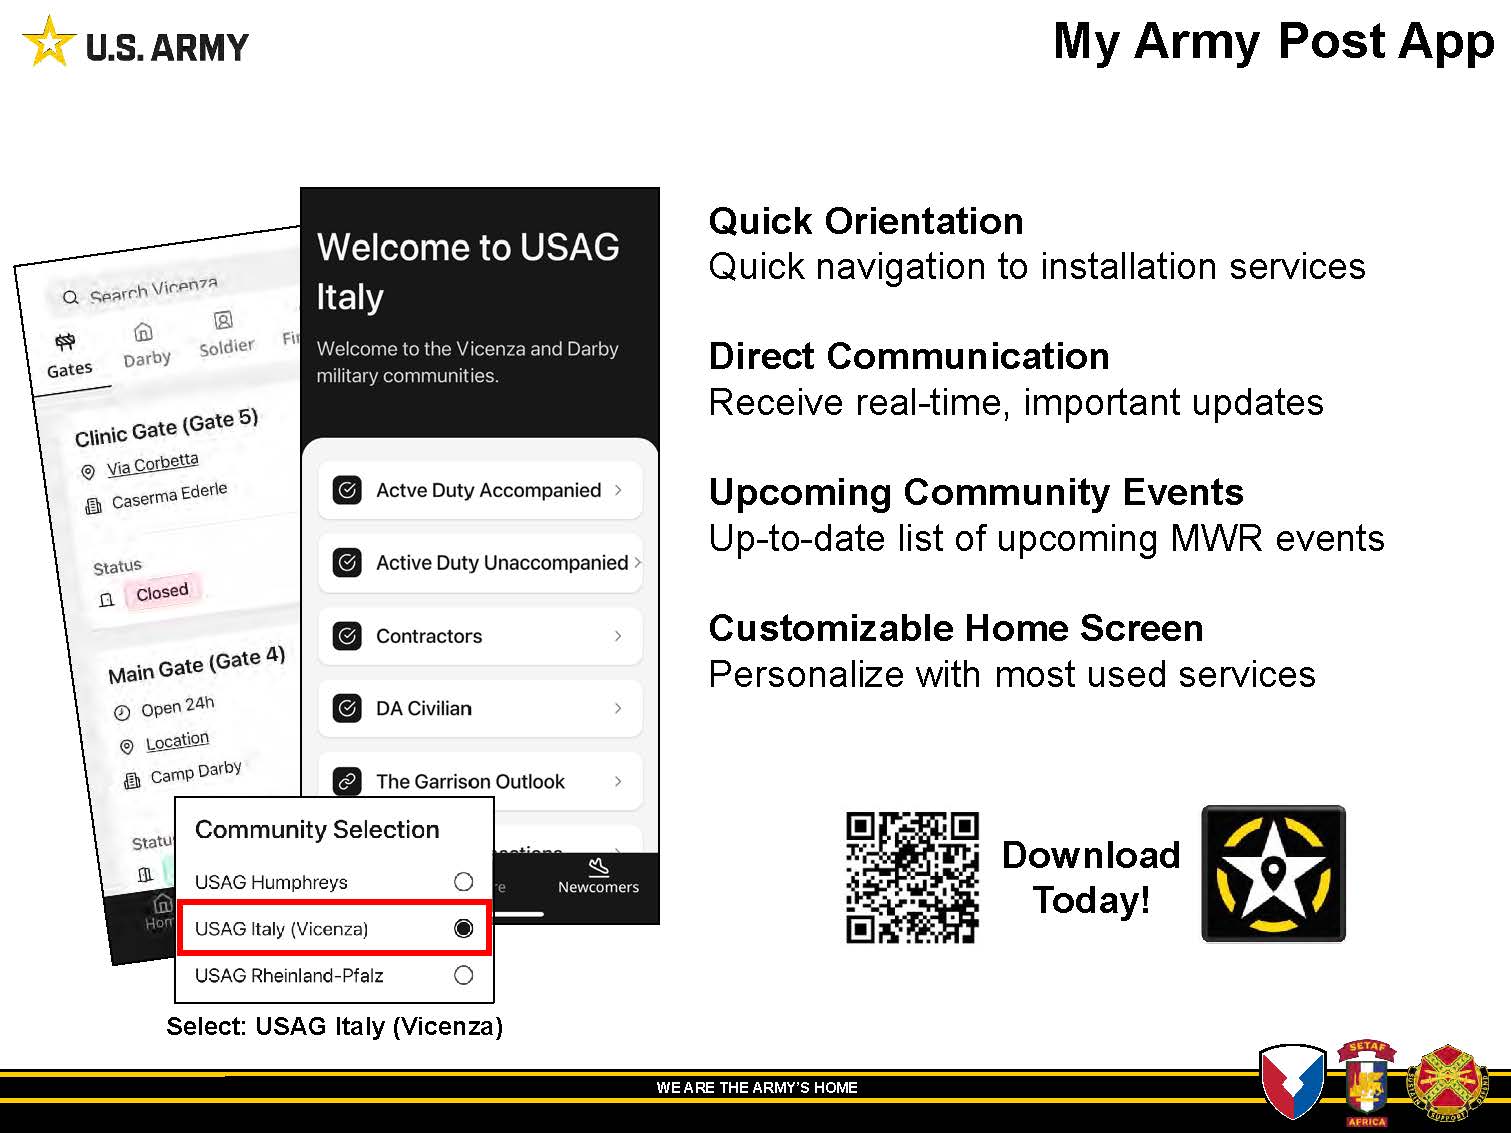Click the search magnifier icon in Search Vicenza

[x=70, y=297]
